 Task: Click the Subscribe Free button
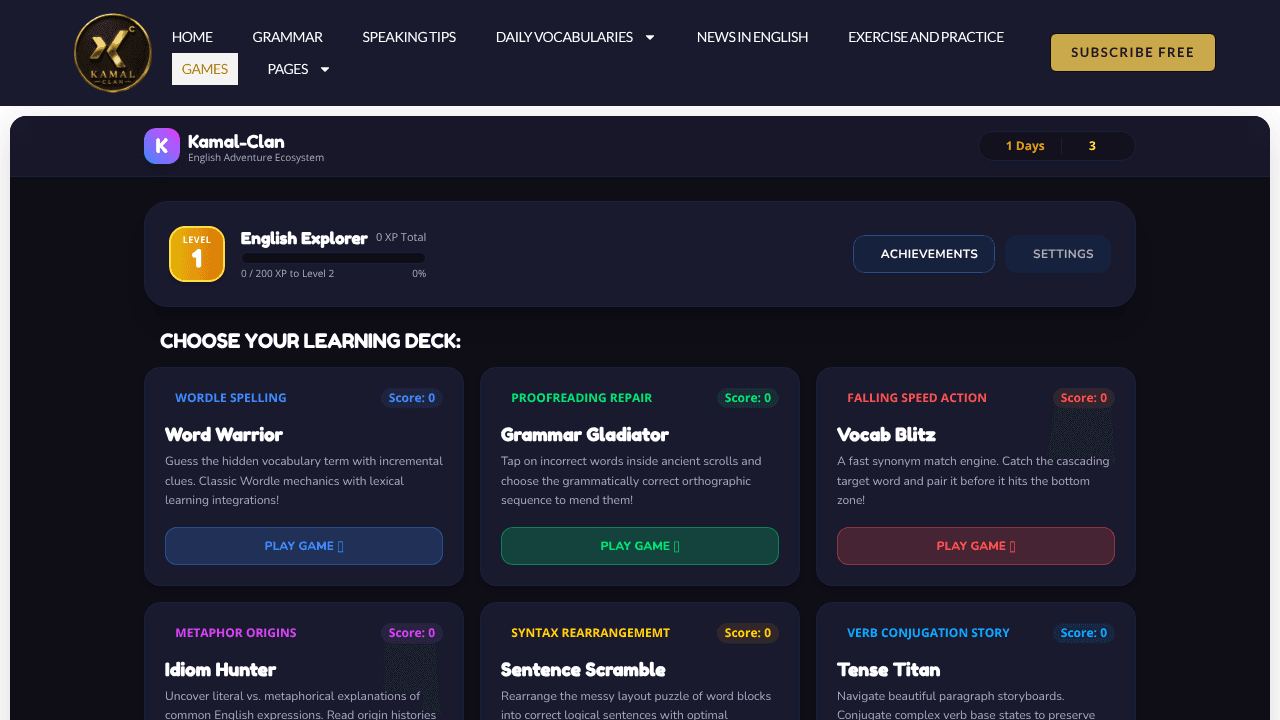point(1133,52)
